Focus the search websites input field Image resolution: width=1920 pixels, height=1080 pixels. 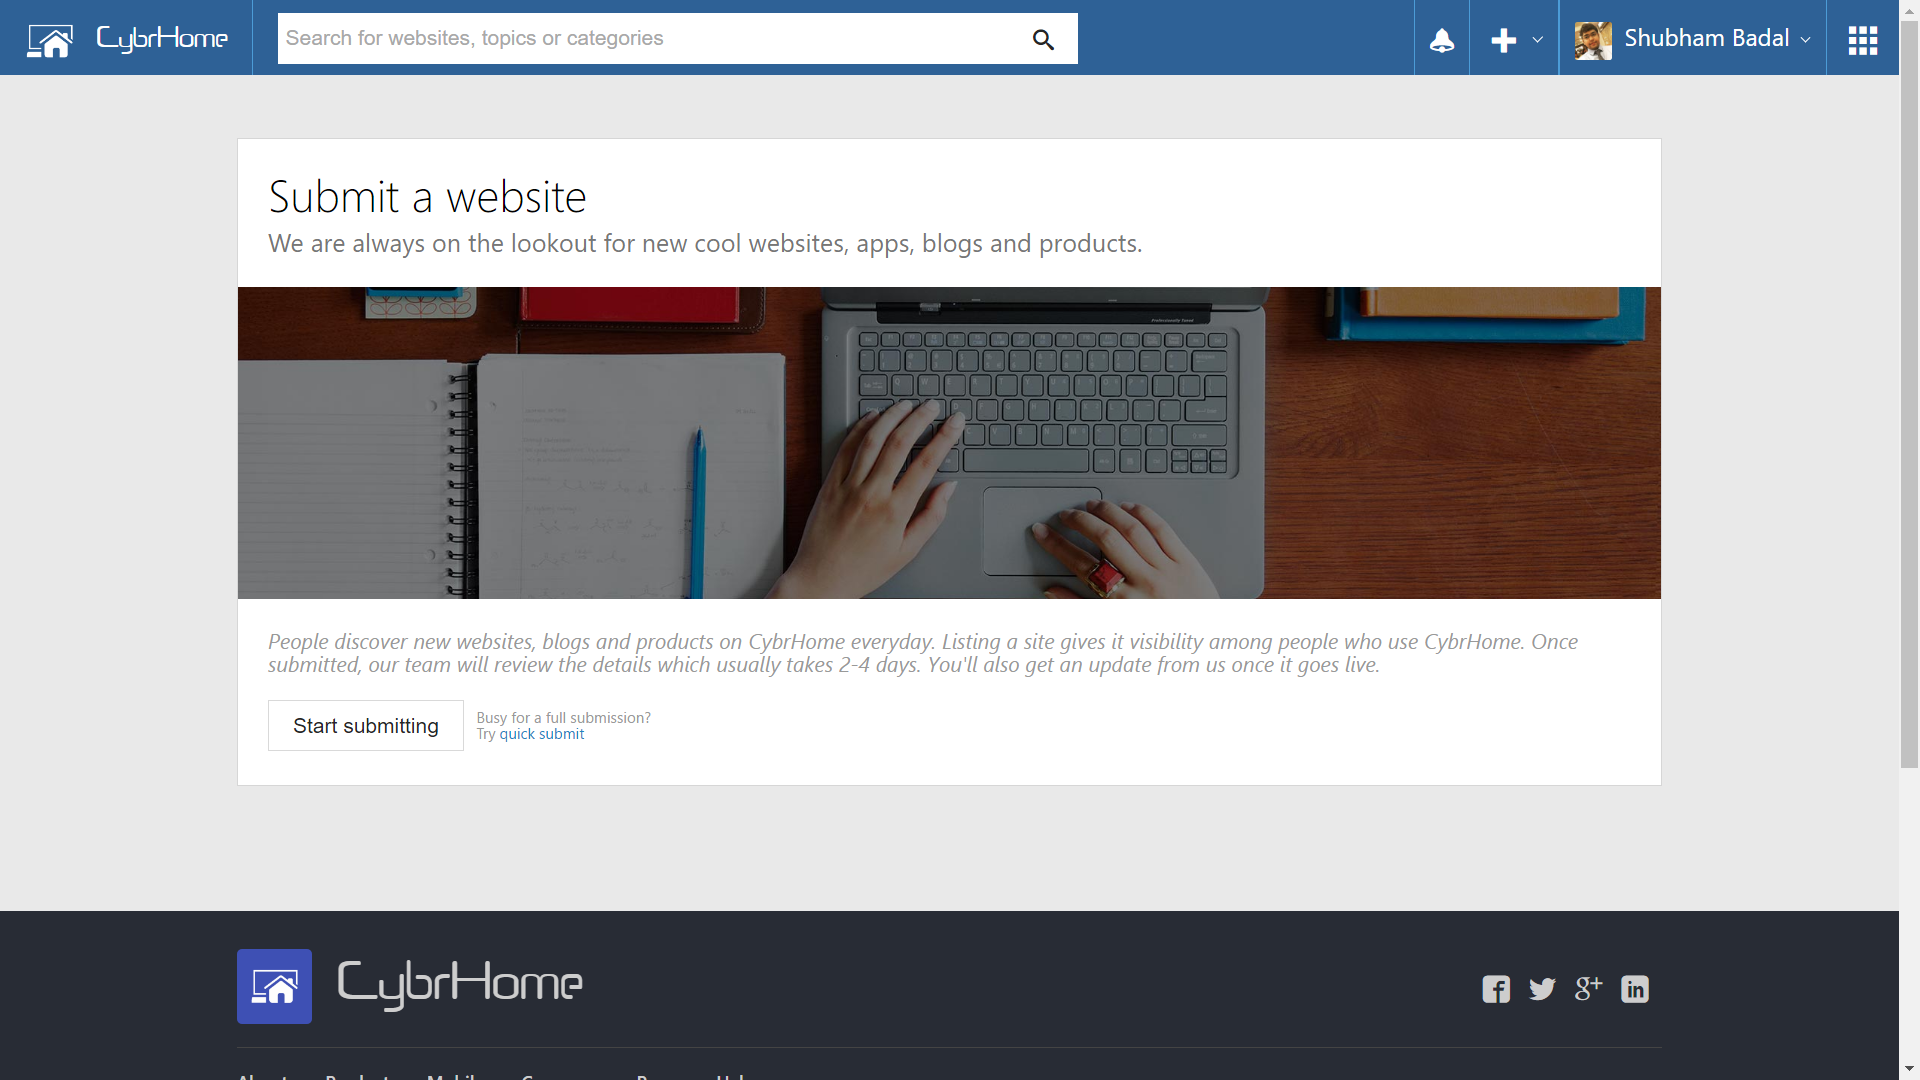[x=650, y=38]
